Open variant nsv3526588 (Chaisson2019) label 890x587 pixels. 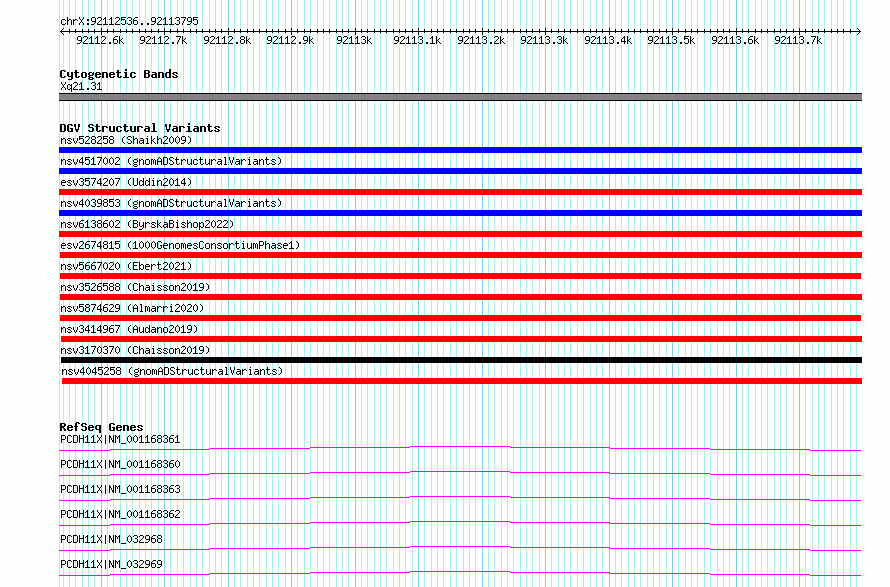[135, 287]
